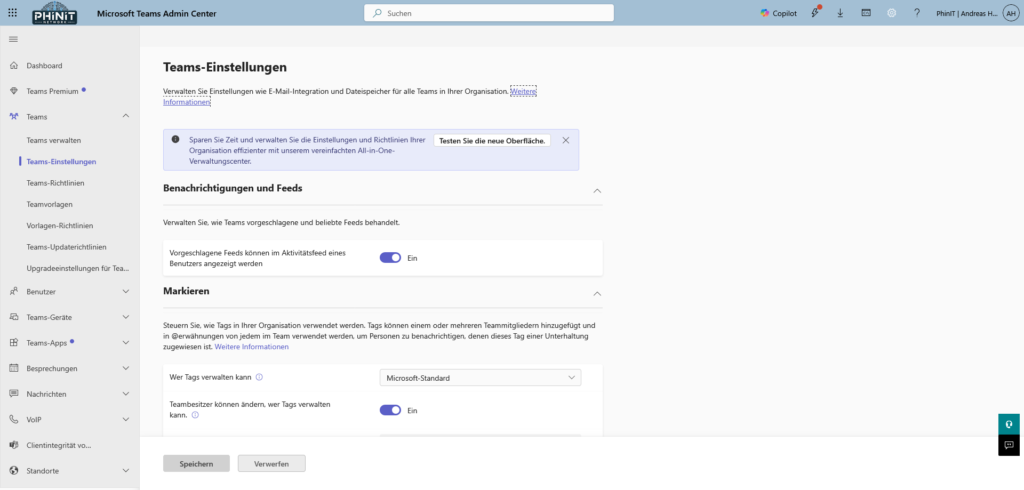Collapse the 'Markieren' section
1024x490 pixels.
coord(597,294)
